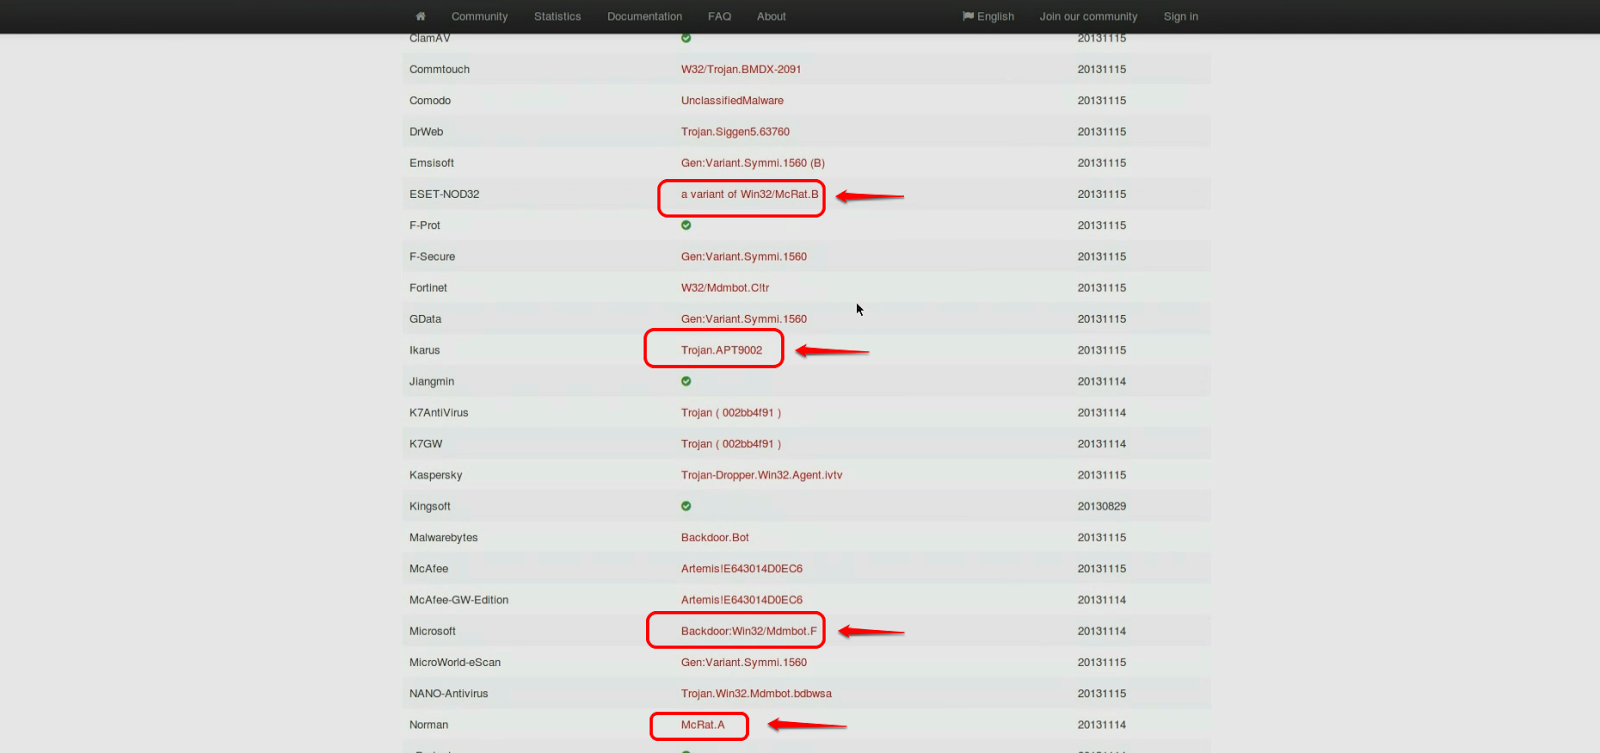Click the Ikarus antivirus name
Image resolution: width=1600 pixels, height=753 pixels.
pyautogui.click(x=424, y=350)
